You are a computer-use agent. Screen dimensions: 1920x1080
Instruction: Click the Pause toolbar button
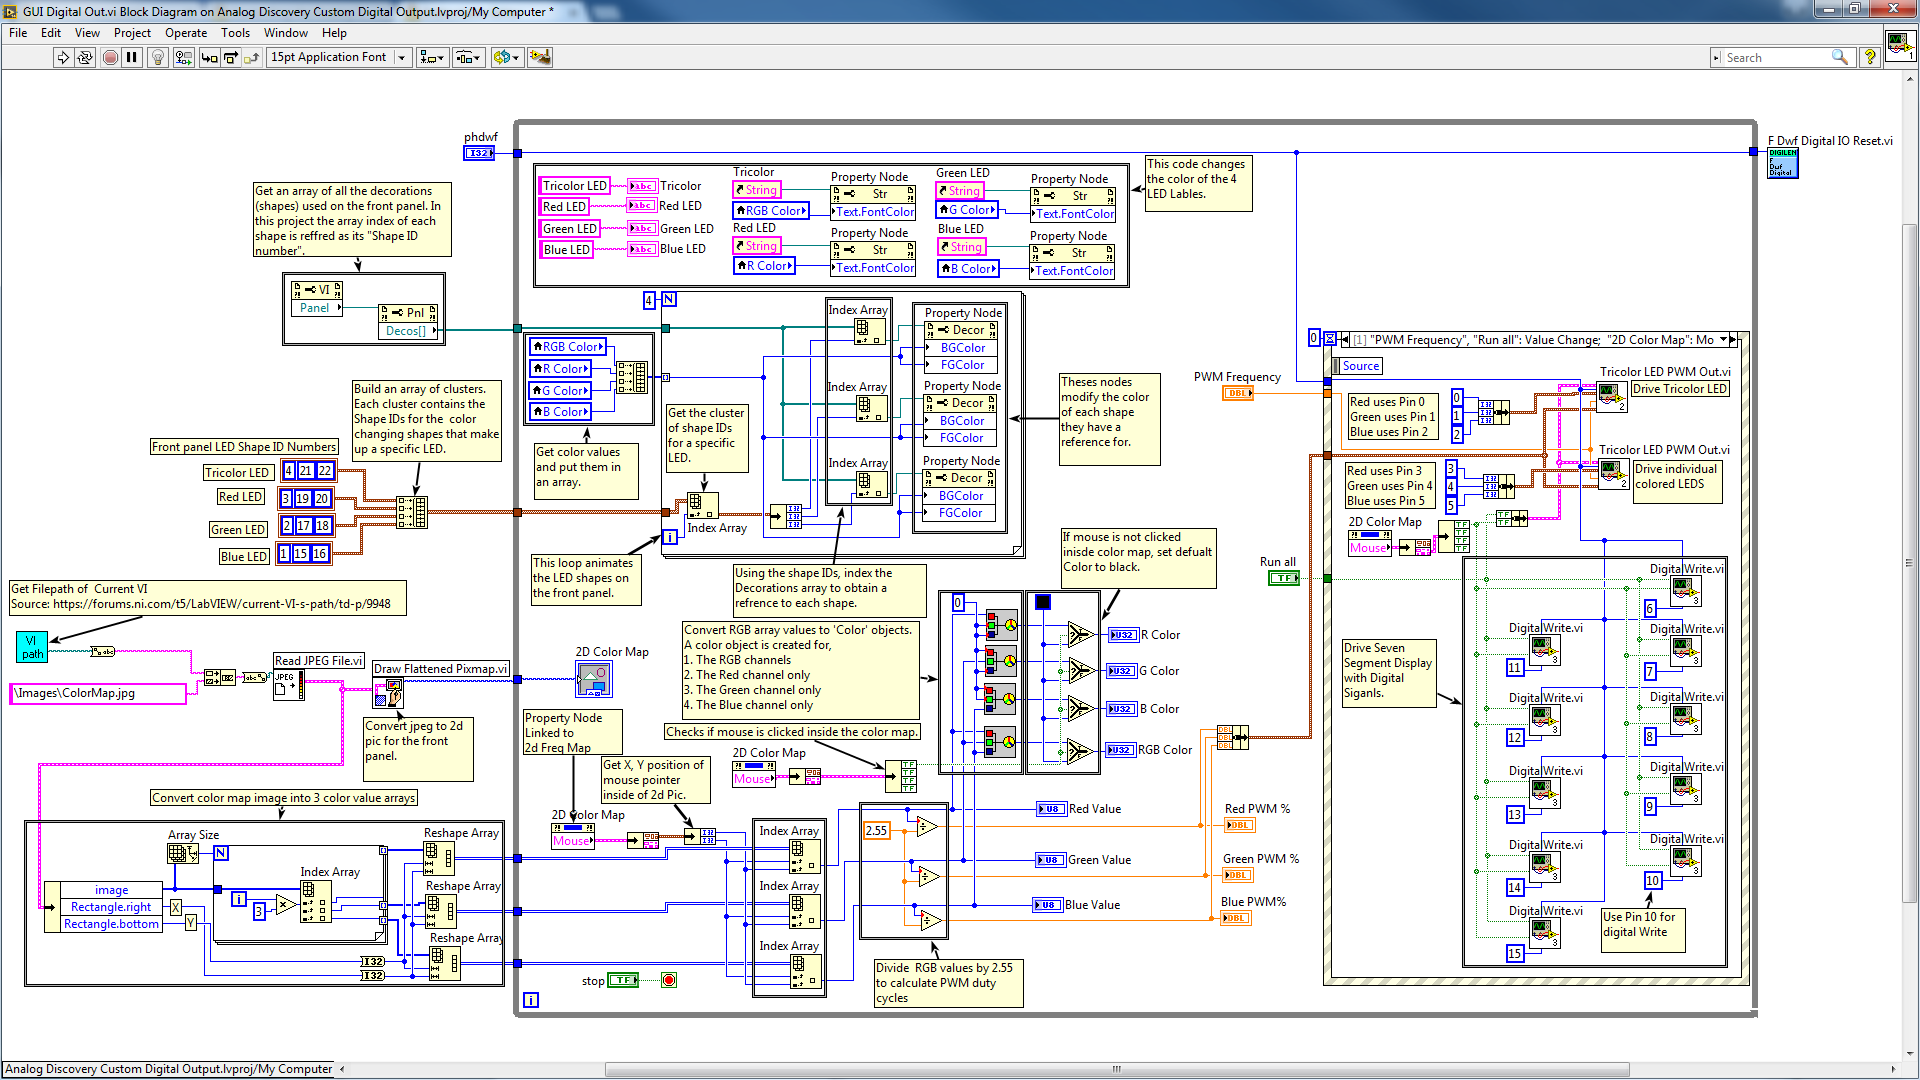[132, 58]
